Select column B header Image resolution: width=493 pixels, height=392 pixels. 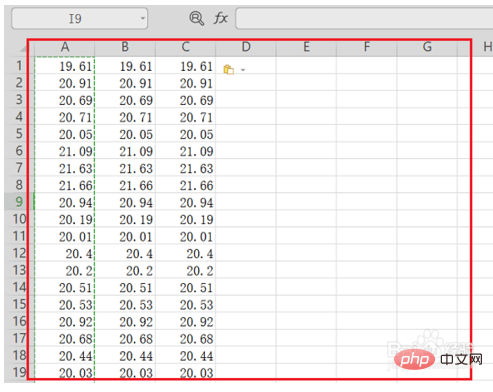(x=125, y=47)
